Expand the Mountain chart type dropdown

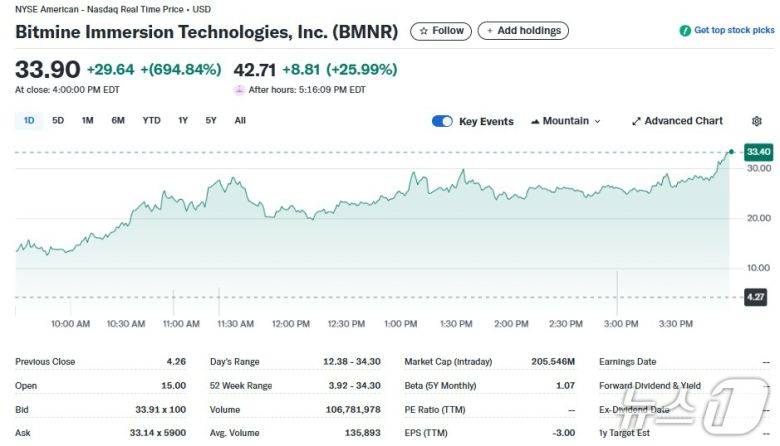tap(597, 121)
